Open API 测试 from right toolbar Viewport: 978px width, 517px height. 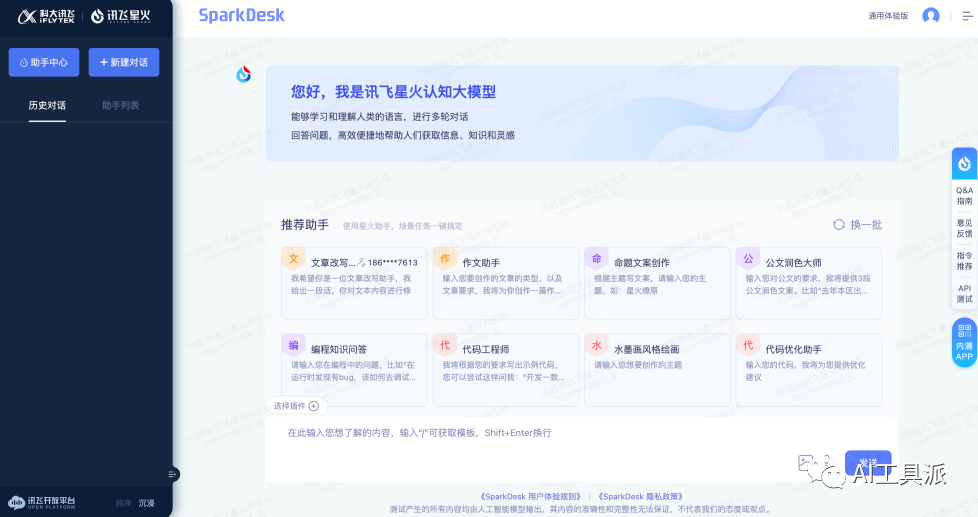point(964,293)
